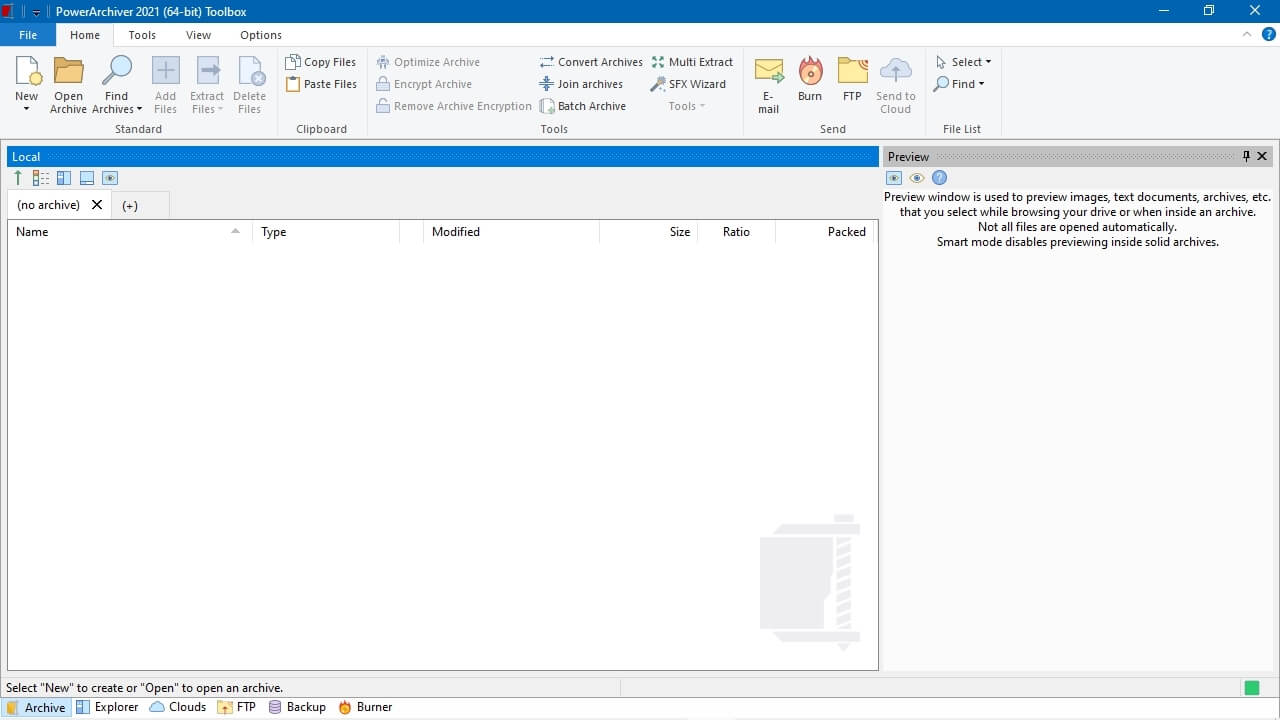Open the File menu
Image resolution: width=1280 pixels, height=720 pixels.
tap(28, 35)
